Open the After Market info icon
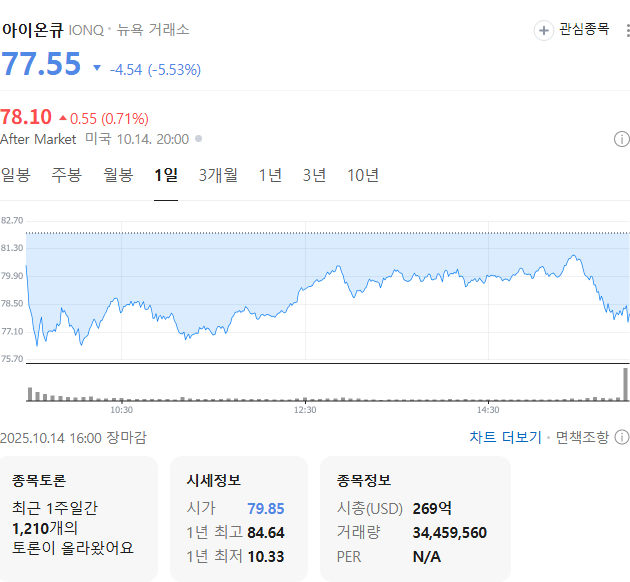Screen dimensions: 630x582 (x=621, y=139)
